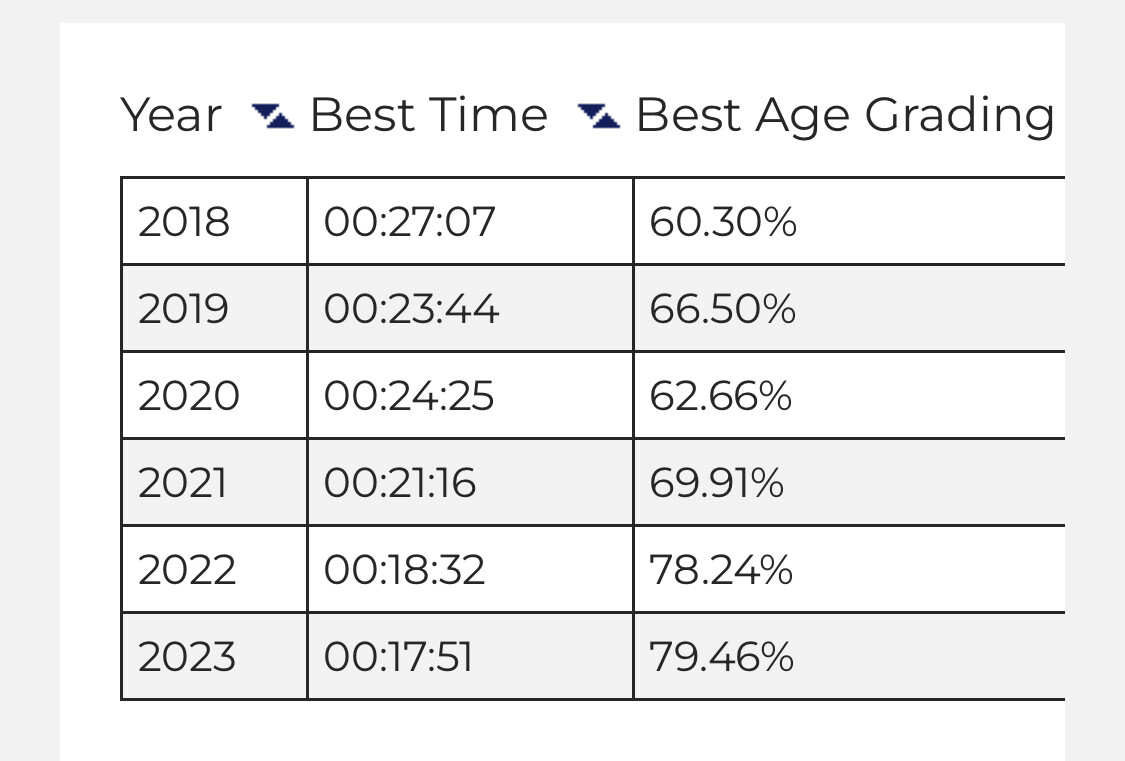Select the 2020 year cell
The image size is (1125, 761).
pos(215,395)
